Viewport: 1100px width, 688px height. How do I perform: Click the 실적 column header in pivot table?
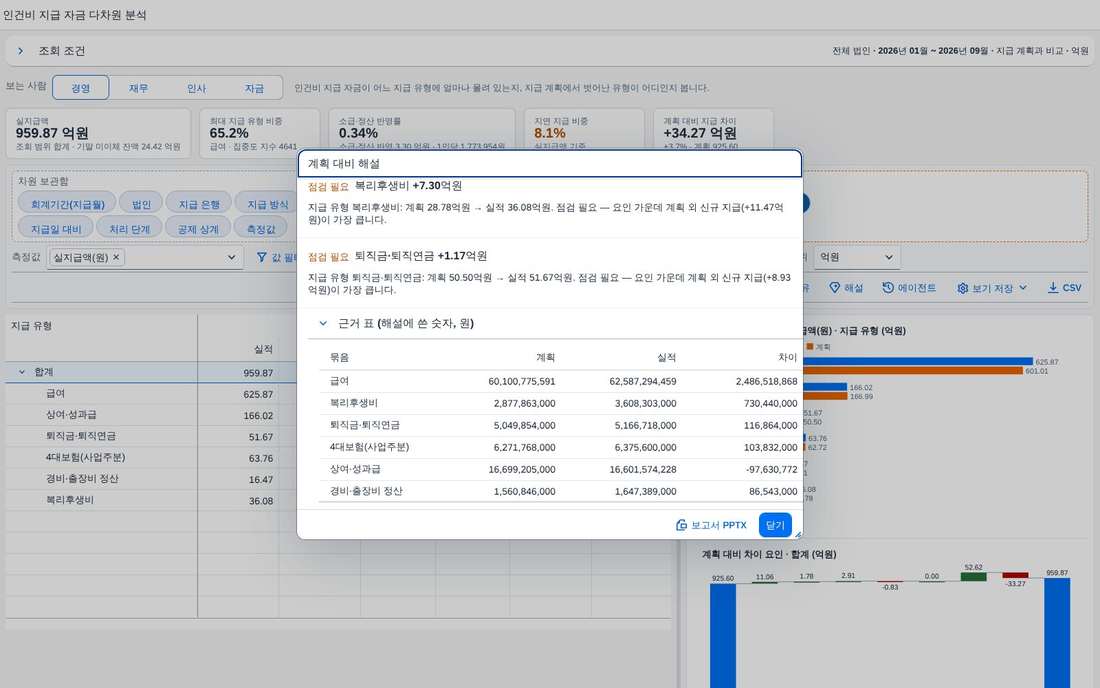point(263,349)
